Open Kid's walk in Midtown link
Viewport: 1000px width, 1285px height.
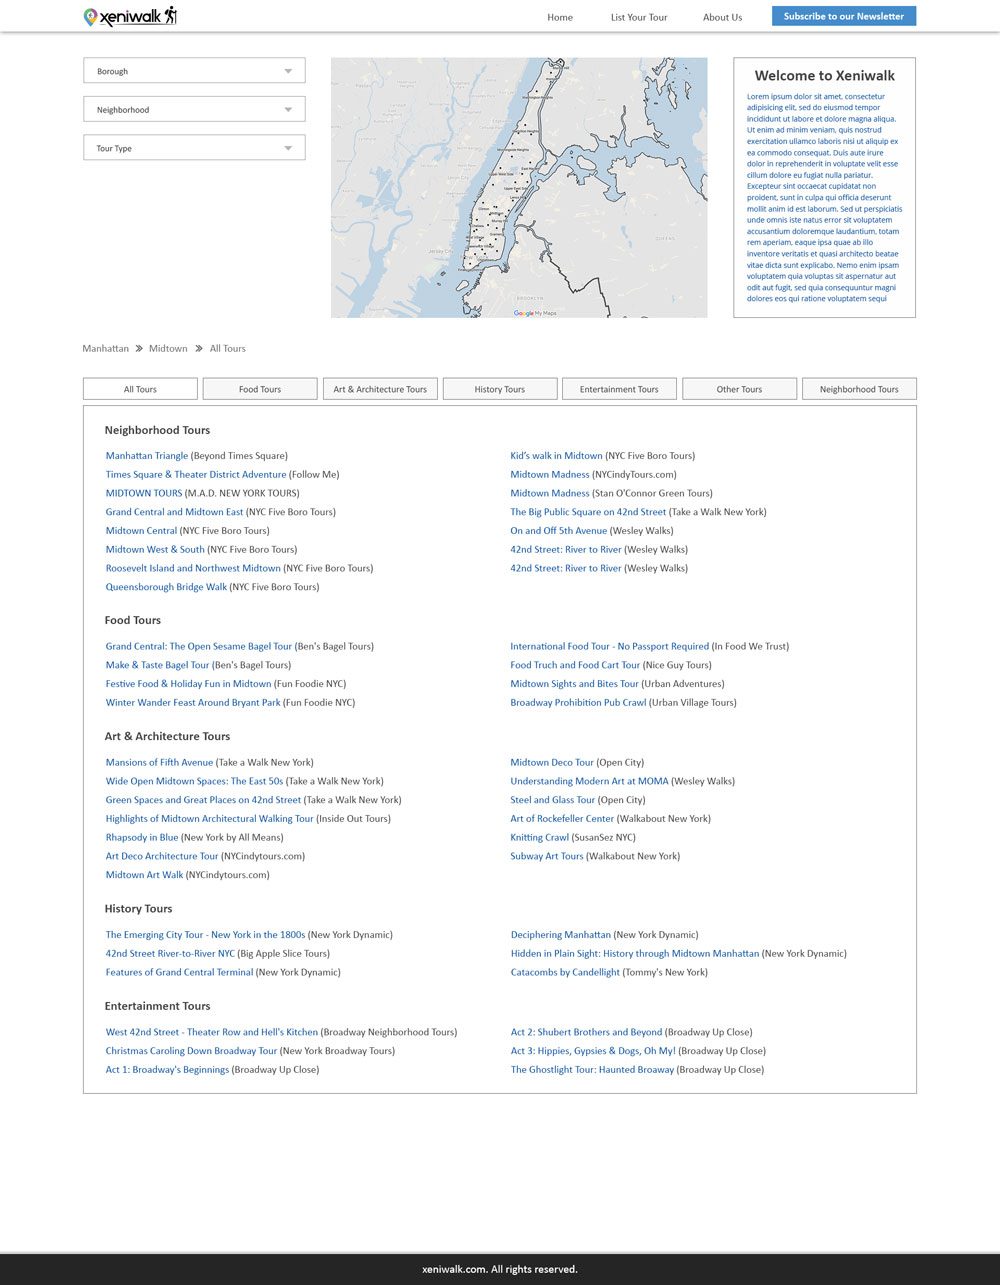[556, 456]
